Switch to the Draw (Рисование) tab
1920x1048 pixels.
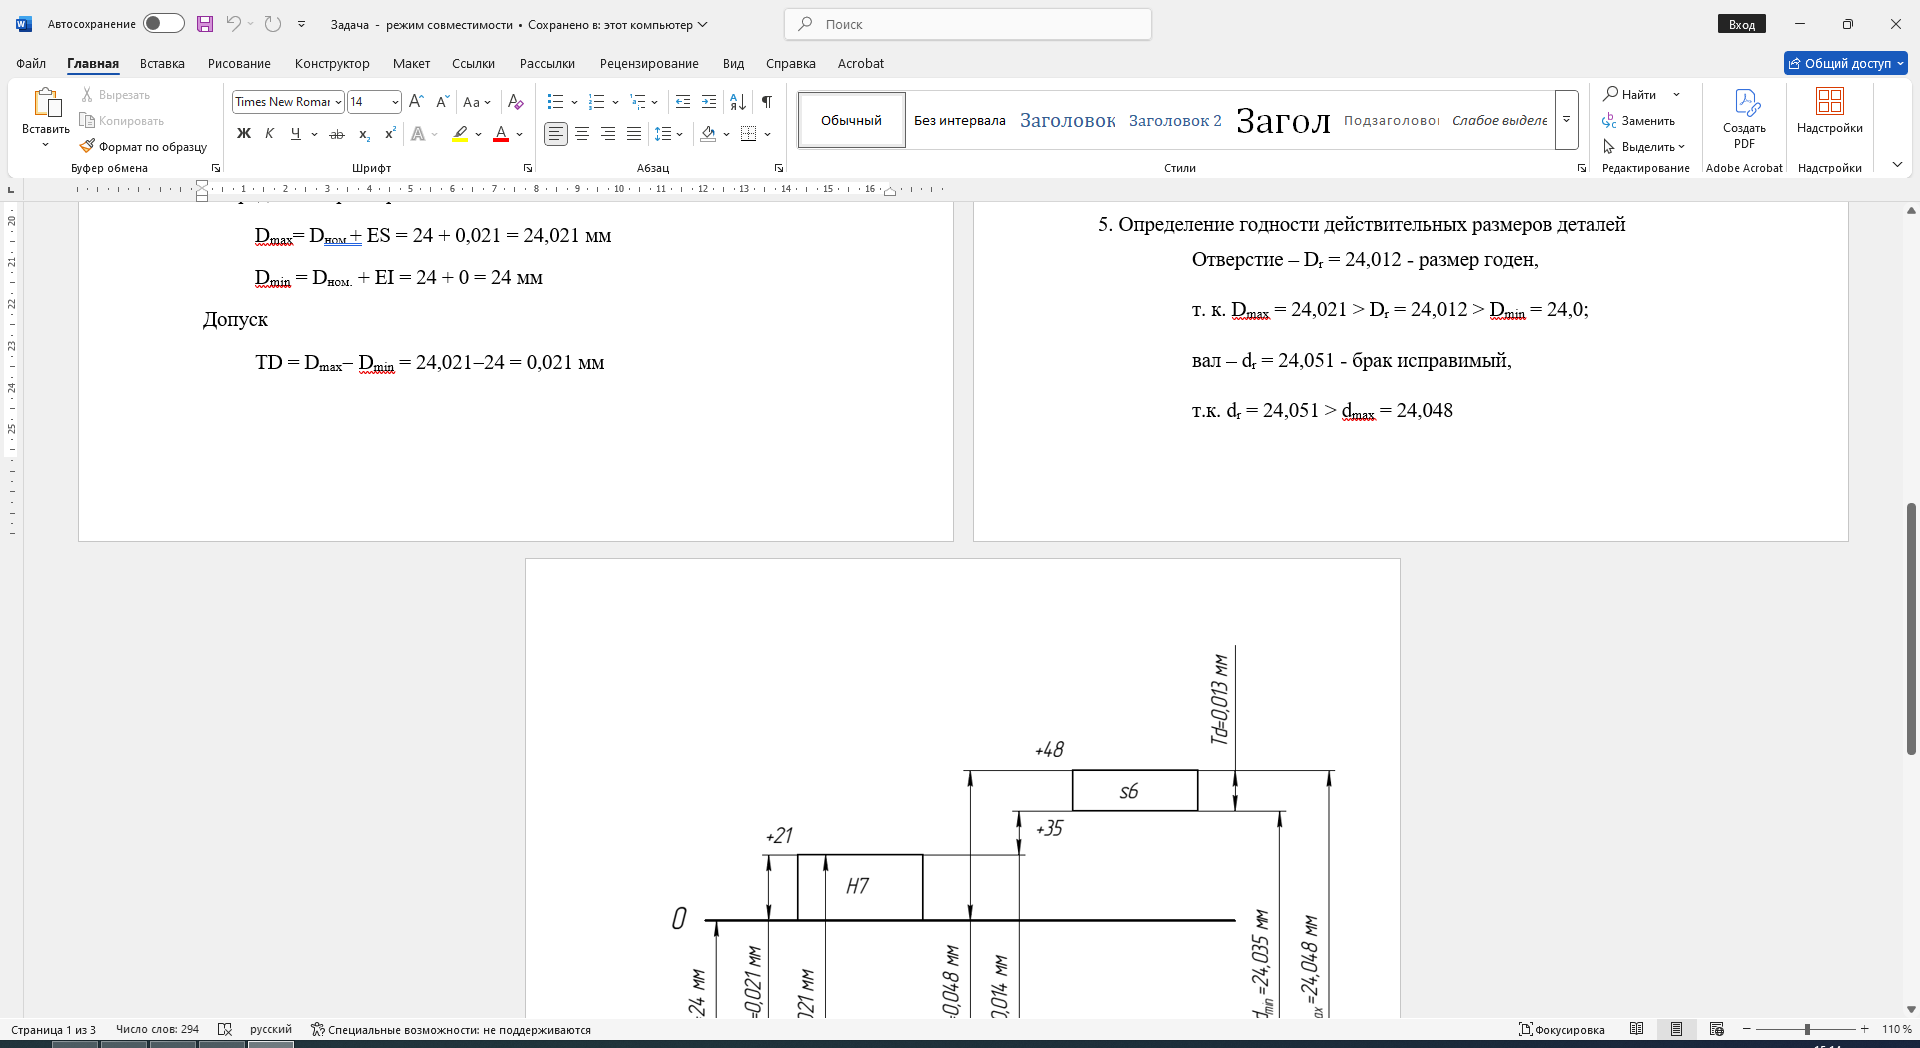(239, 63)
